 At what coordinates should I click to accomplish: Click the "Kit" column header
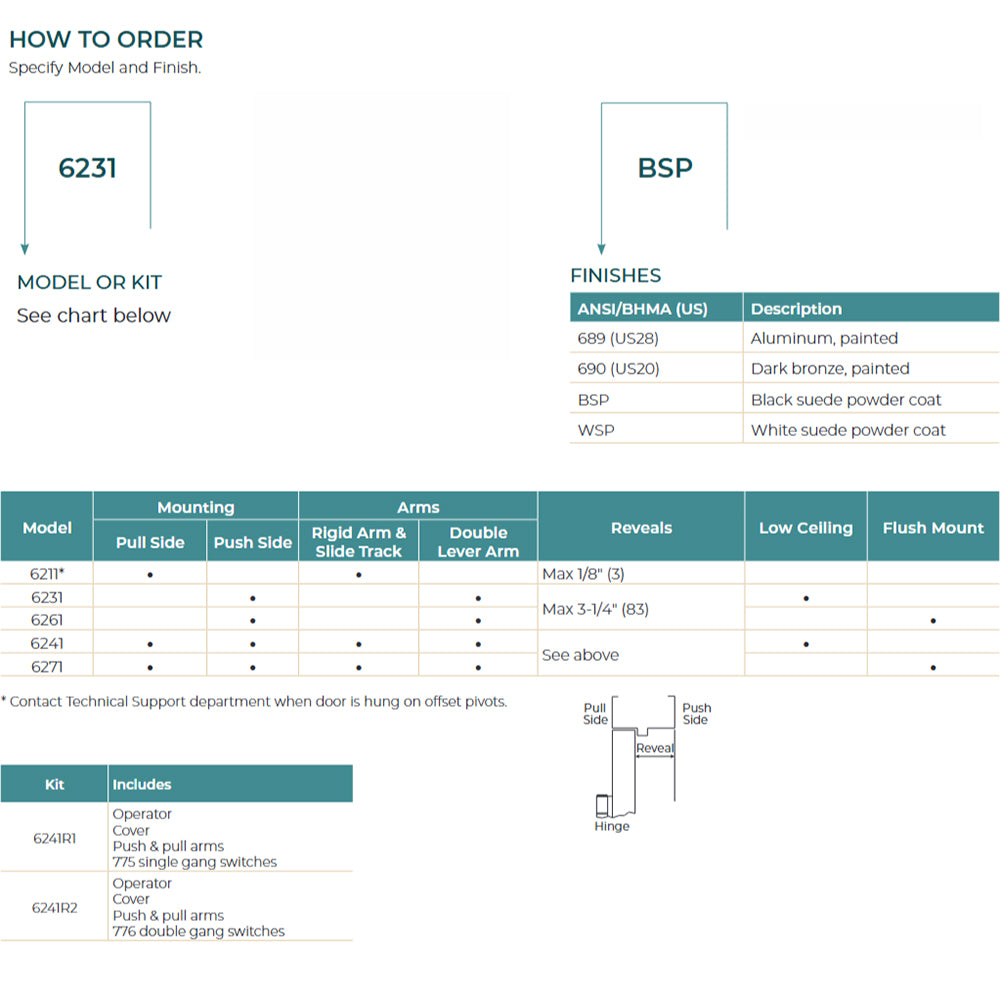click(54, 784)
